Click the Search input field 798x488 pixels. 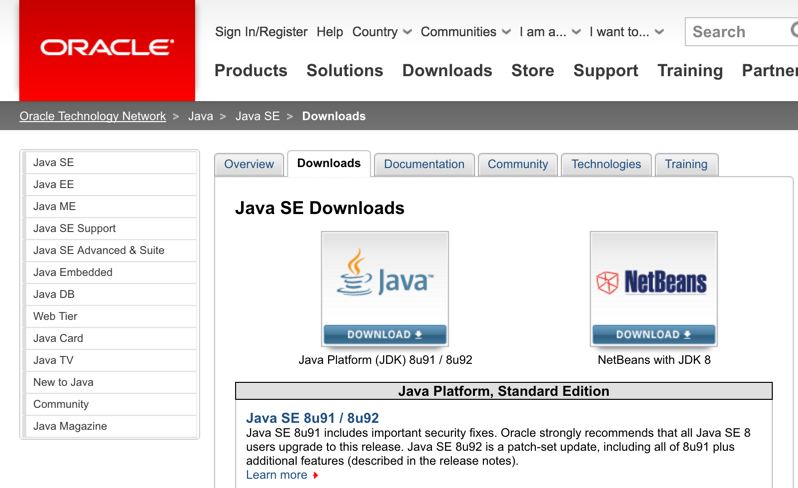click(741, 32)
